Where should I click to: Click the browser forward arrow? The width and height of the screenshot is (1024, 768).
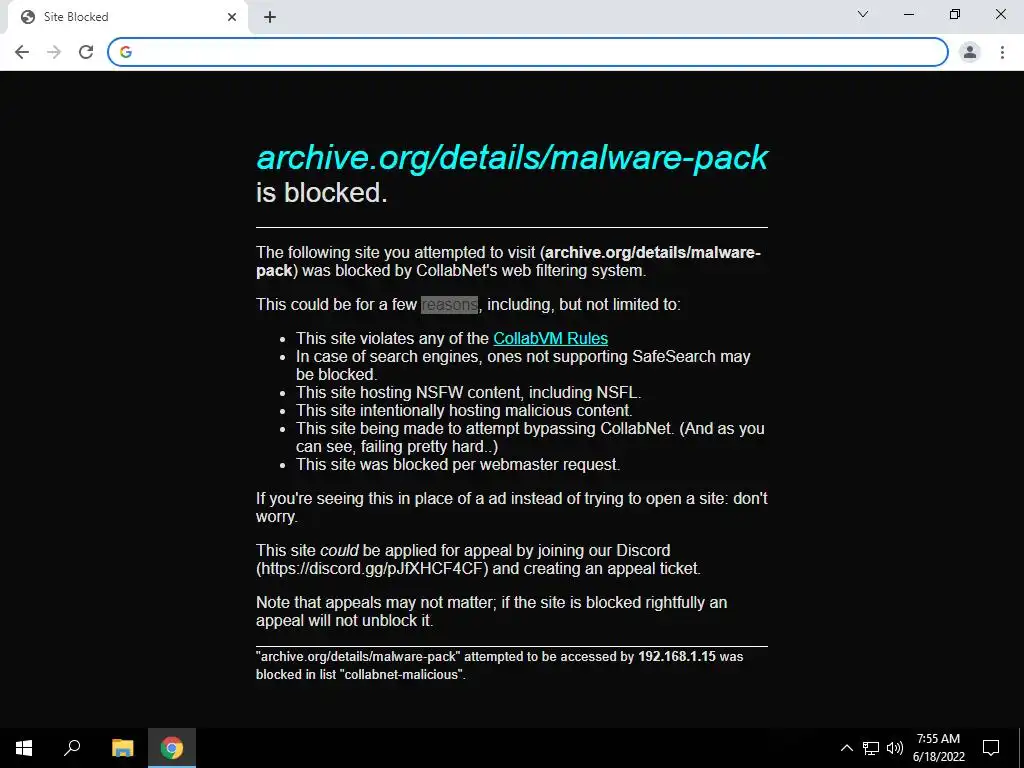(54, 52)
